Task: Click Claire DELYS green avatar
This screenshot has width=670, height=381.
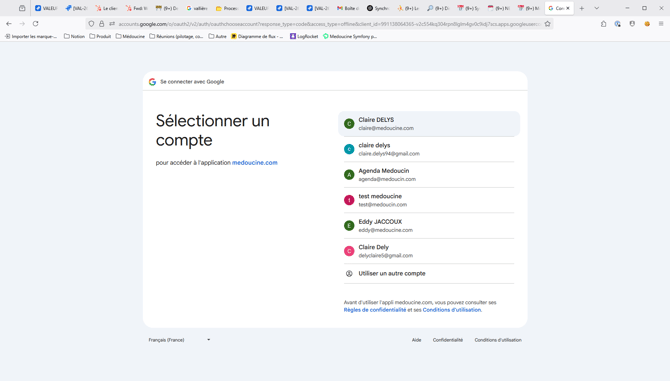Action: (x=349, y=124)
